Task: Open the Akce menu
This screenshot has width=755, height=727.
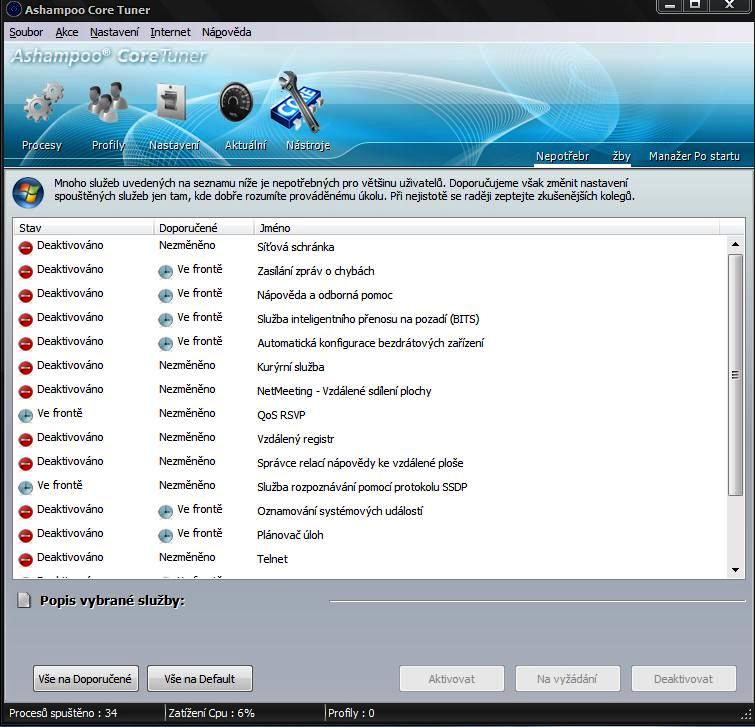Action: (67, 32)
